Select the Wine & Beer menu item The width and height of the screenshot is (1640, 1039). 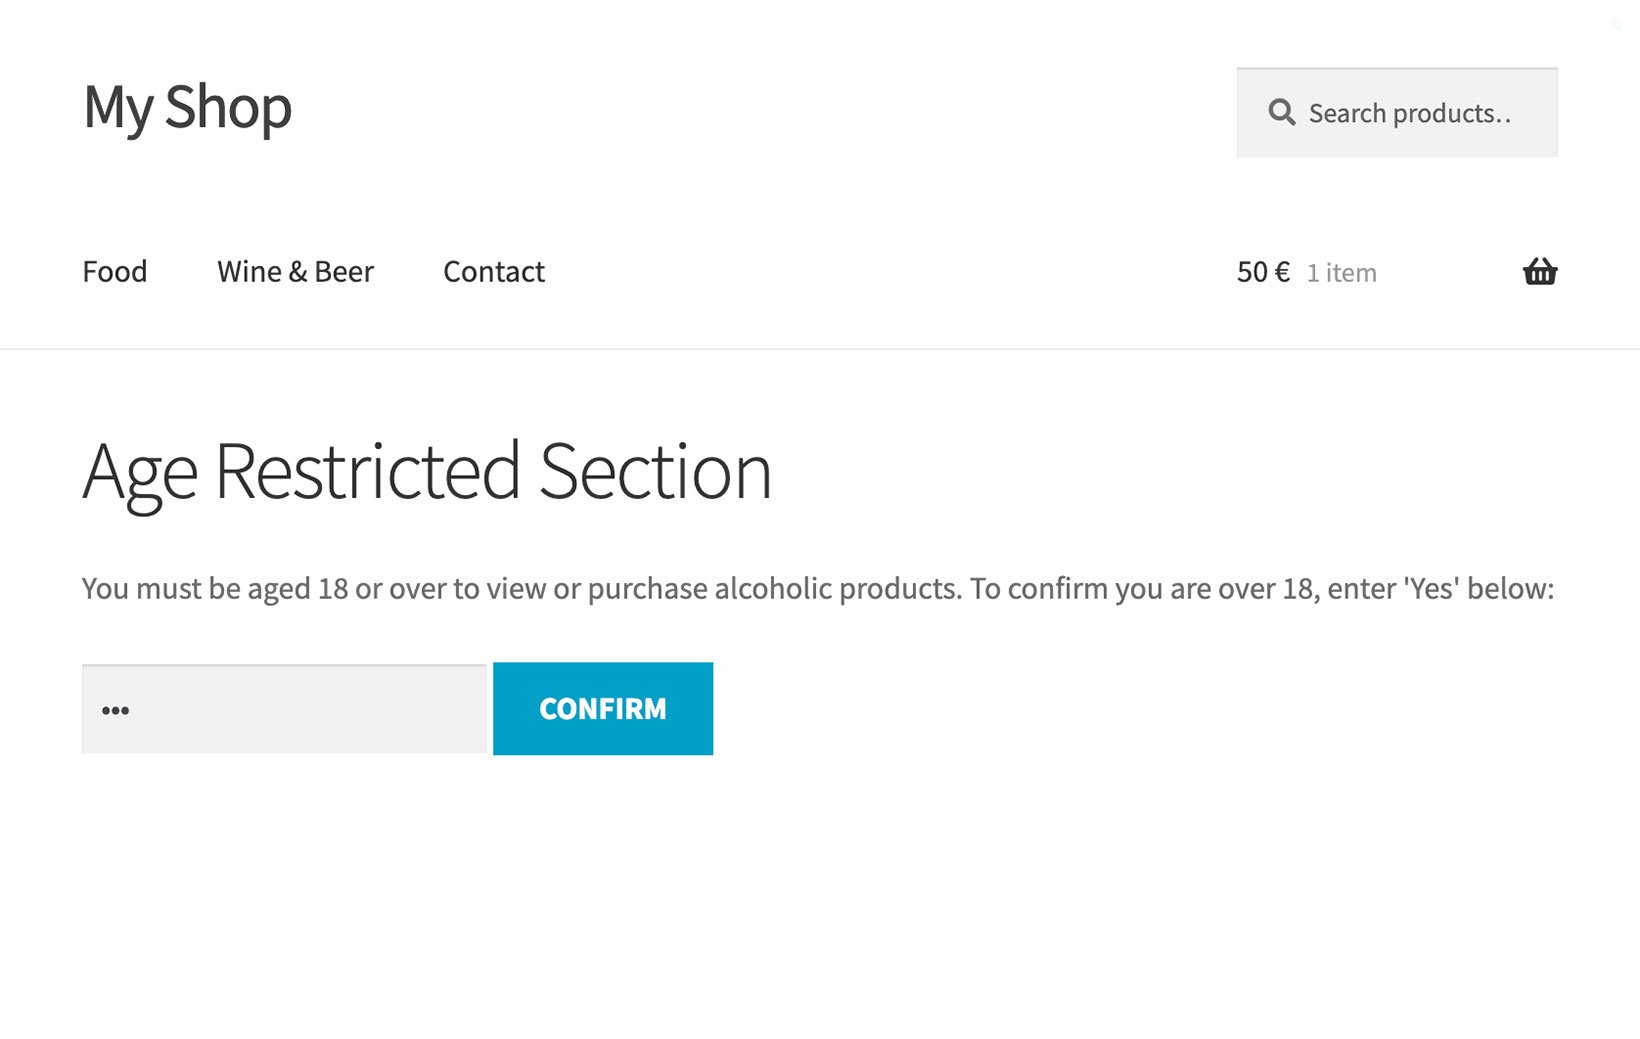click(295, 271)
